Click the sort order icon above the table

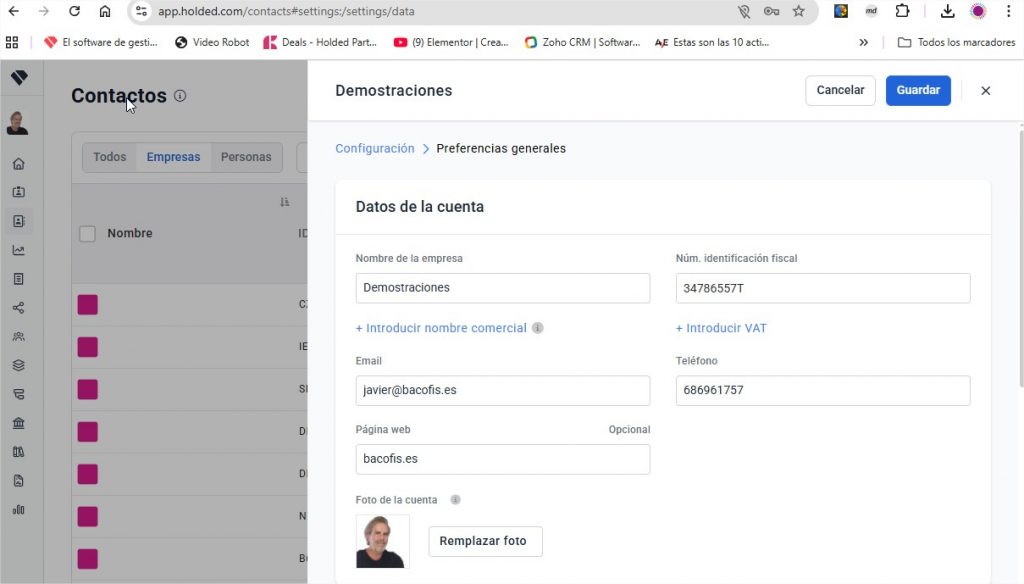coord(284,201)
